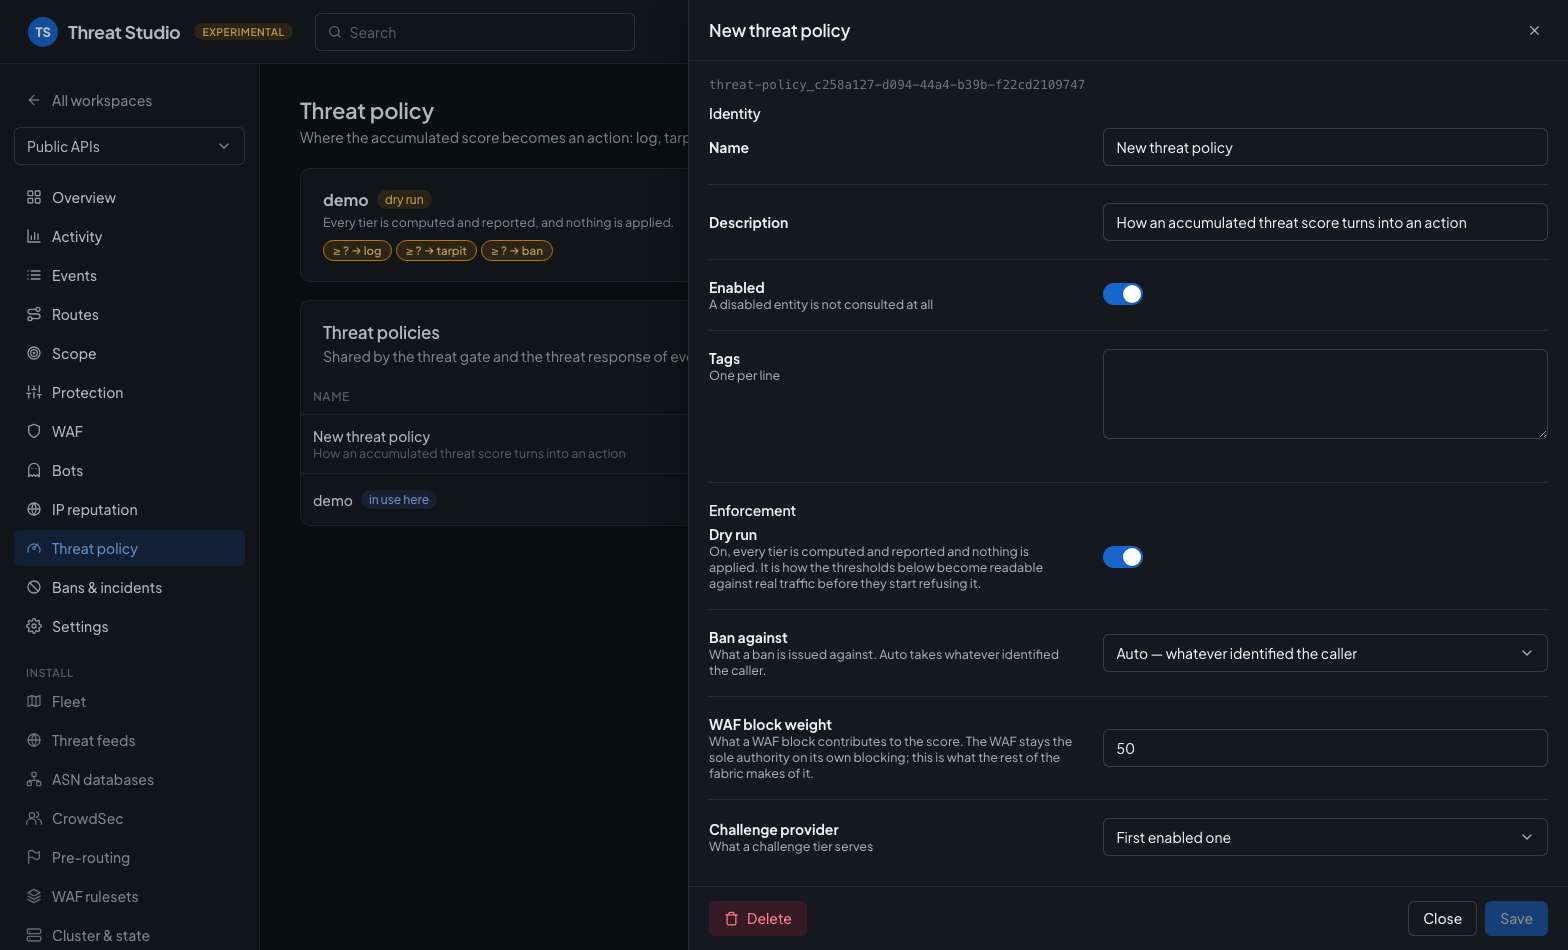
Task: Open the New threat policy table row
Action: [495, 444]
